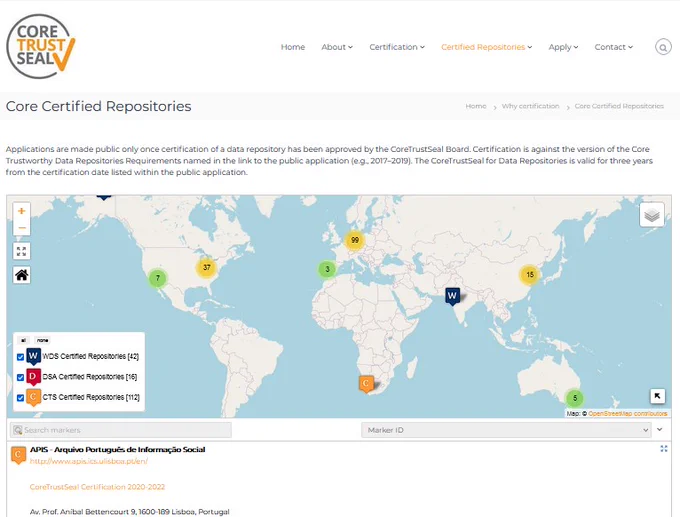Click the legend 'all' button
The height and width of the screenshot is (517, 680).
click(x=23, y=340)
